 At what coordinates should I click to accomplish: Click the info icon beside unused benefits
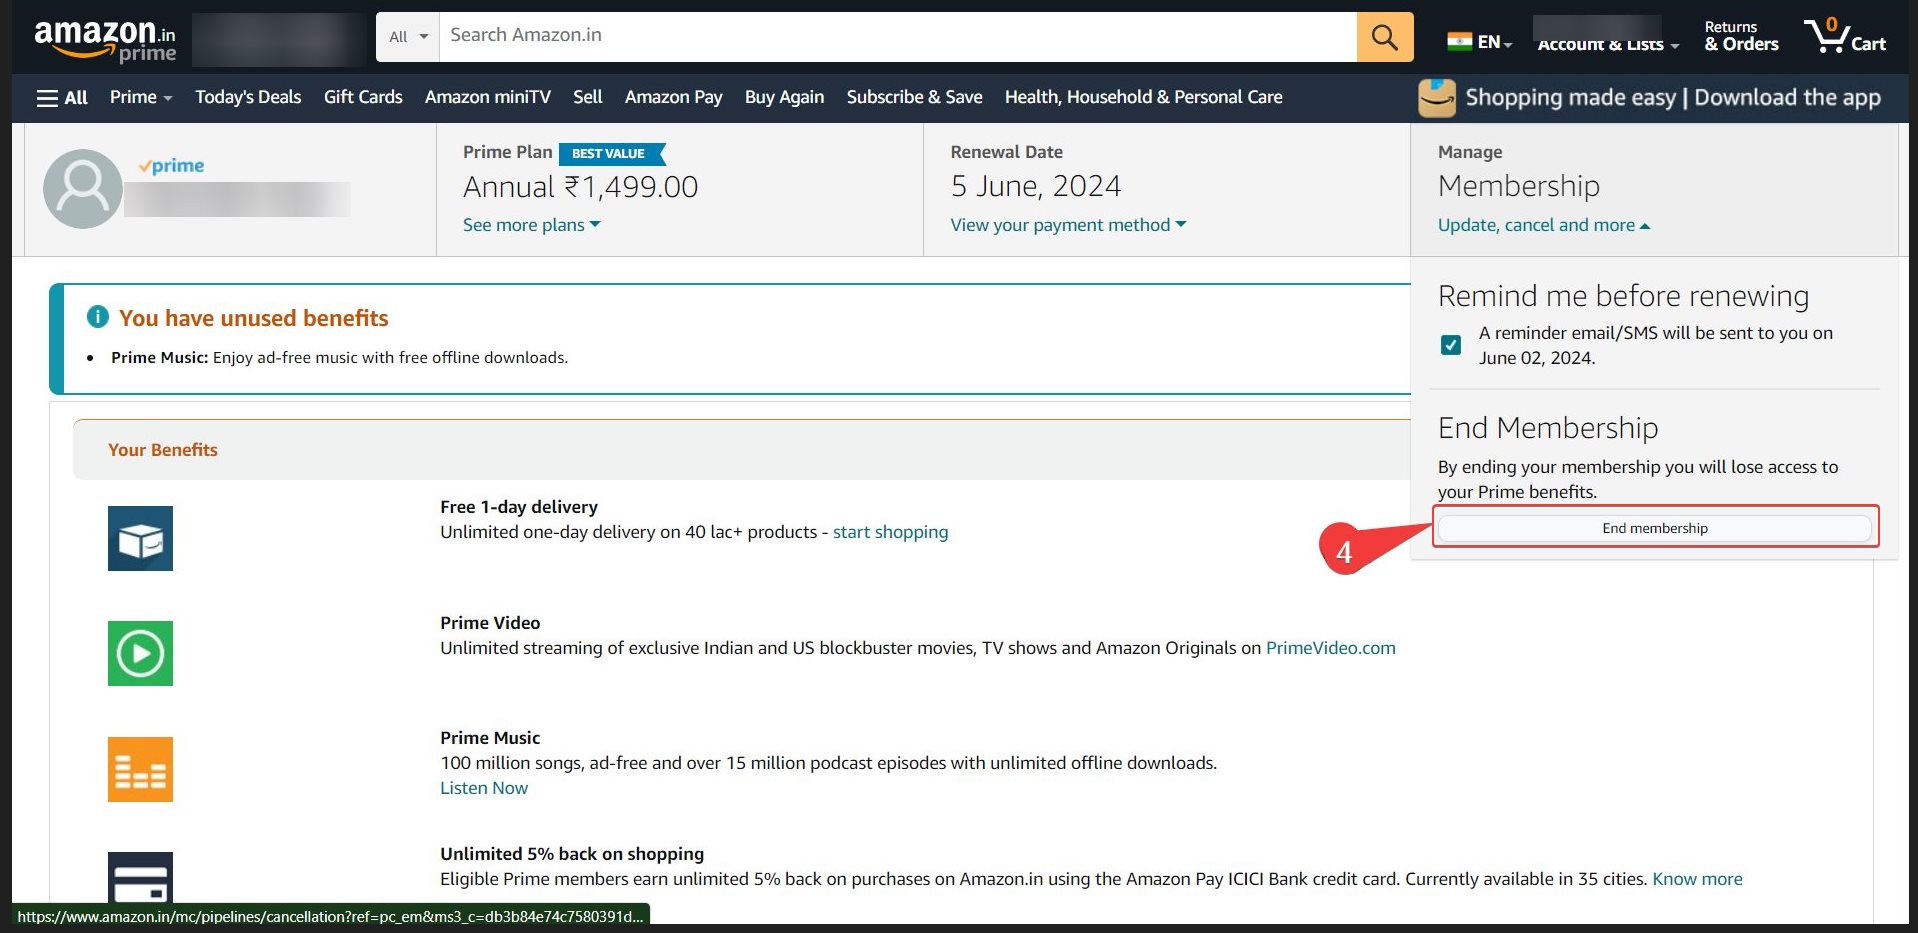(x=97, y=316)
